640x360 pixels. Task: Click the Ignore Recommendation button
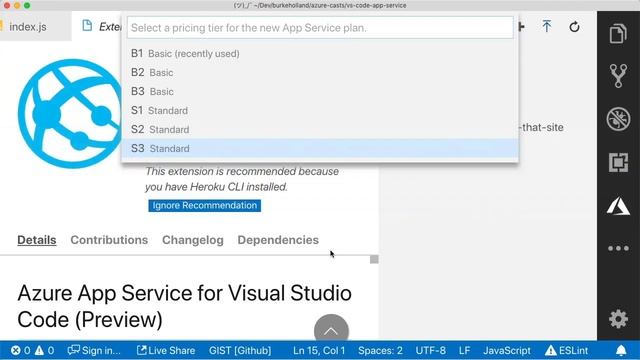(x=204, y=205)
